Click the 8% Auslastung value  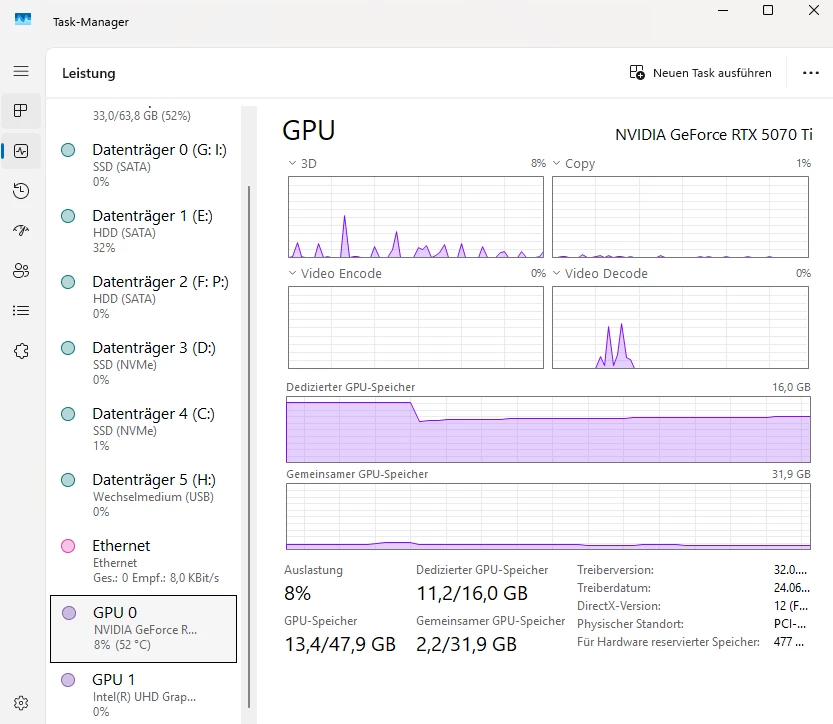[298, 593]
